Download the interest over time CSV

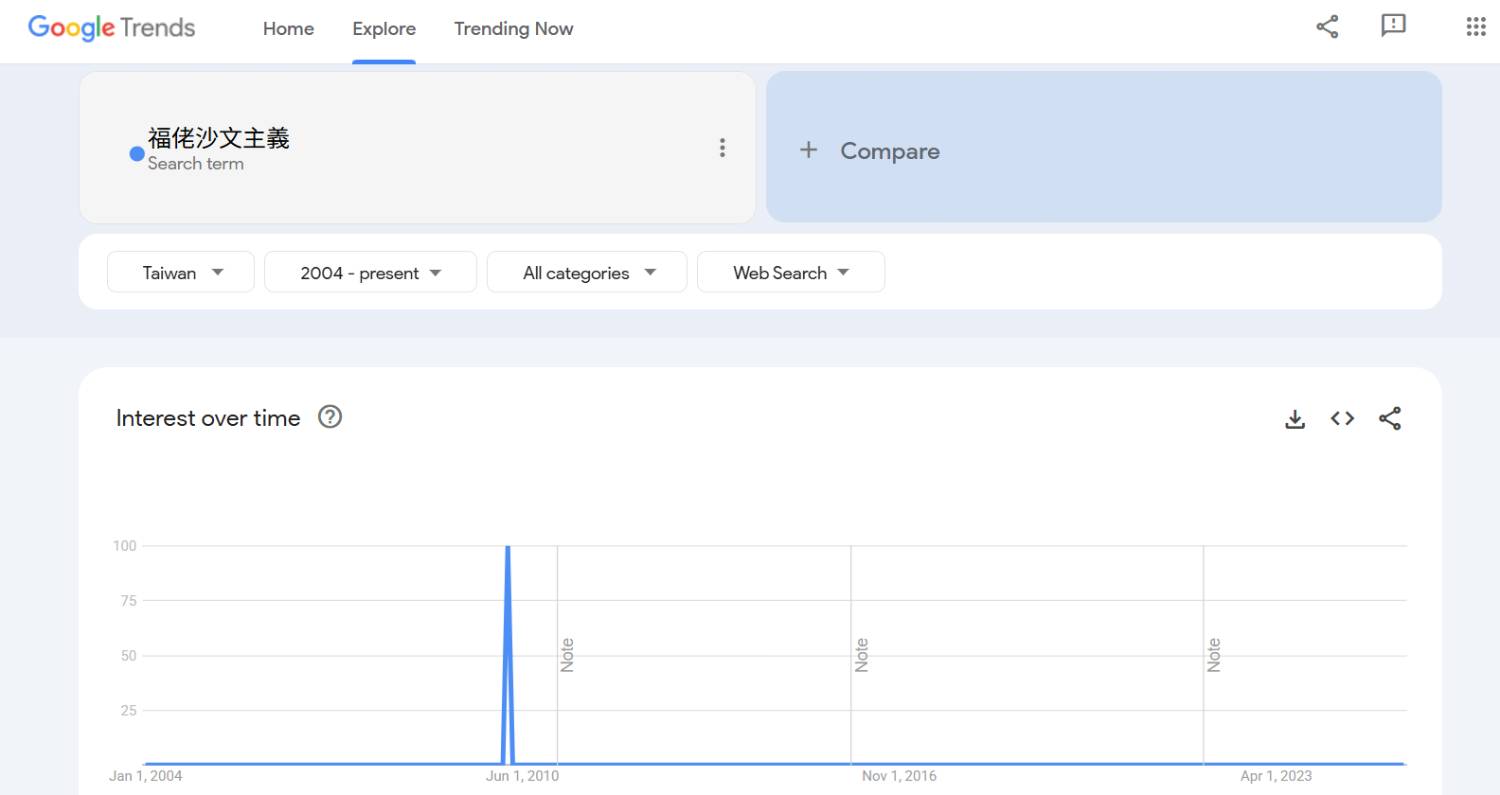point(1295,419)
